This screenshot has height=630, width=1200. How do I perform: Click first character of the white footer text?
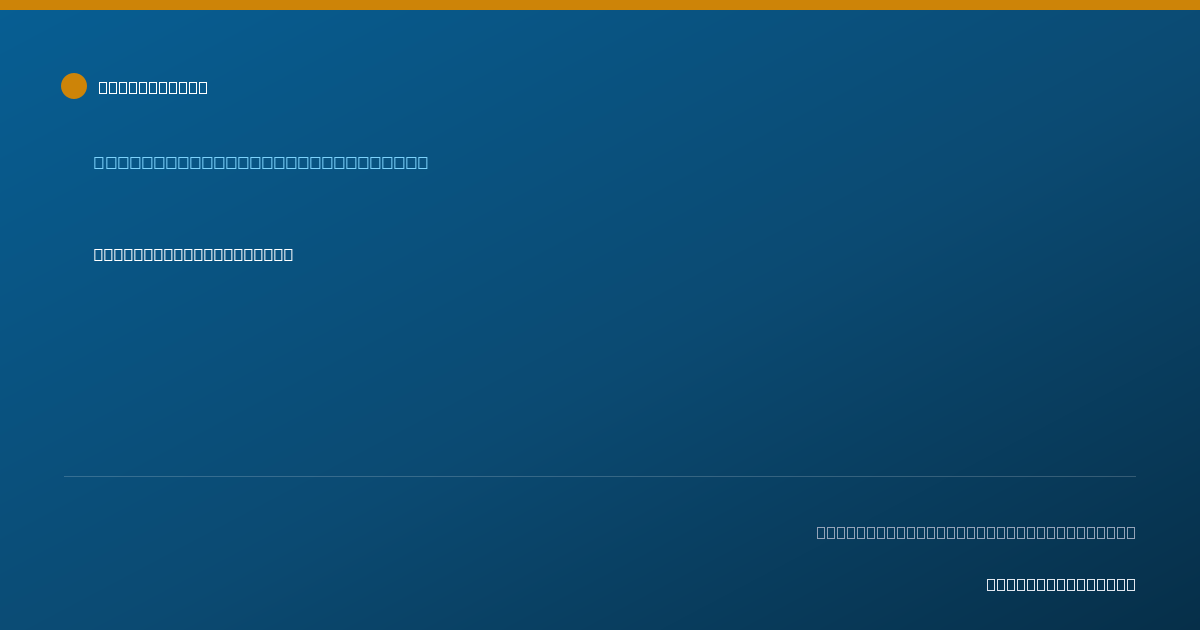click(991, 584)
